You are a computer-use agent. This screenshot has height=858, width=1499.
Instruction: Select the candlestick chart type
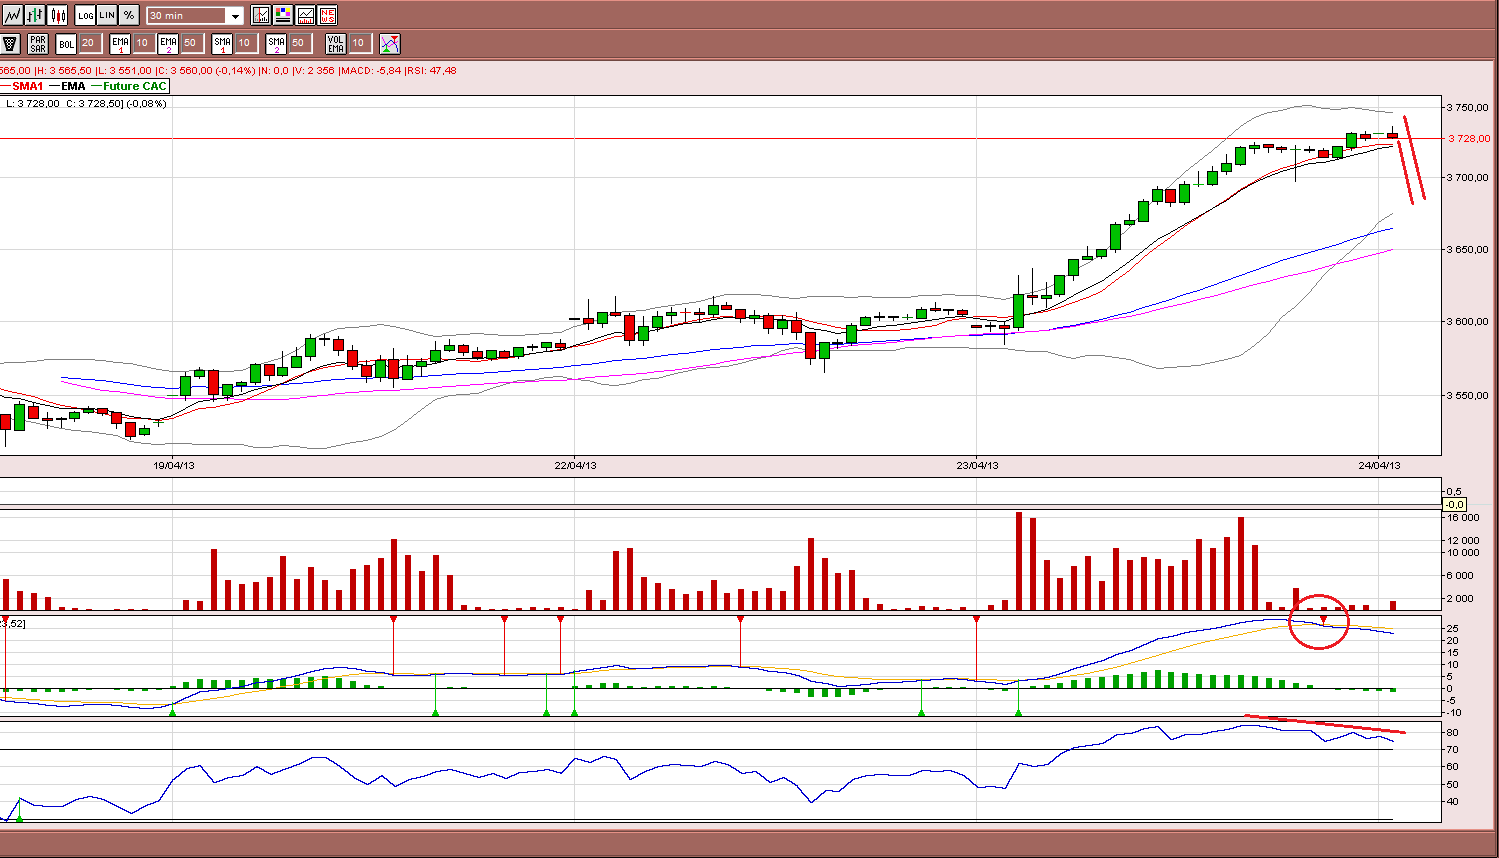point(58,15)
